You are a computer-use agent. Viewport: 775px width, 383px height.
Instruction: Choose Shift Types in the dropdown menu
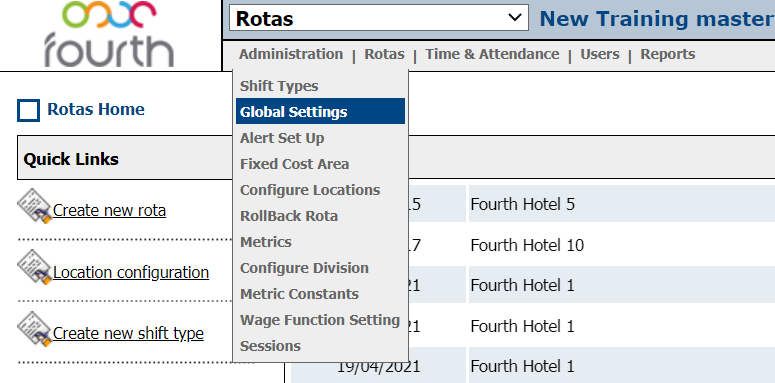point(279,86)
